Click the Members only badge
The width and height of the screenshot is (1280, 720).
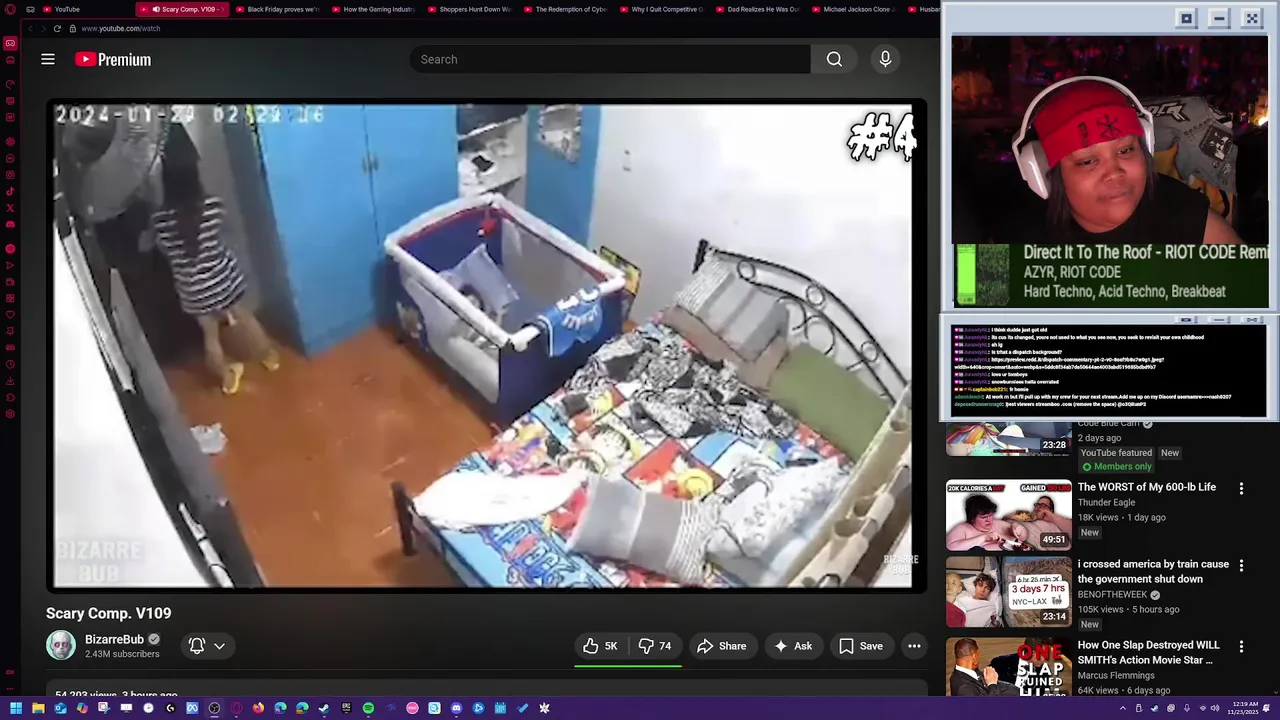(1116, 467)
